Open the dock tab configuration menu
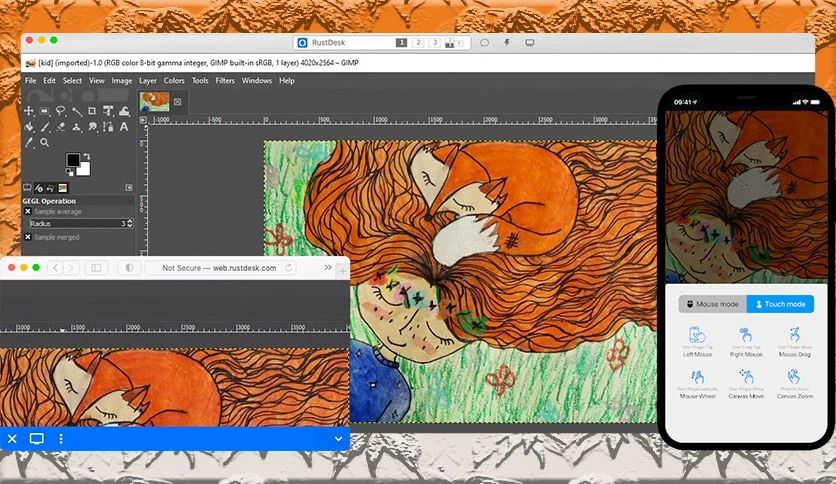 128,188
